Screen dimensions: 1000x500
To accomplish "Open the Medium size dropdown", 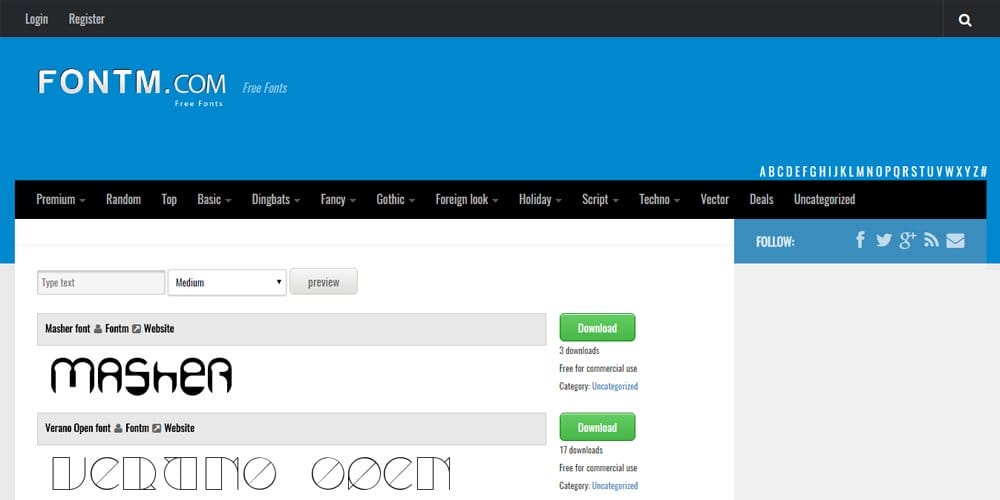I will (227, 283).
